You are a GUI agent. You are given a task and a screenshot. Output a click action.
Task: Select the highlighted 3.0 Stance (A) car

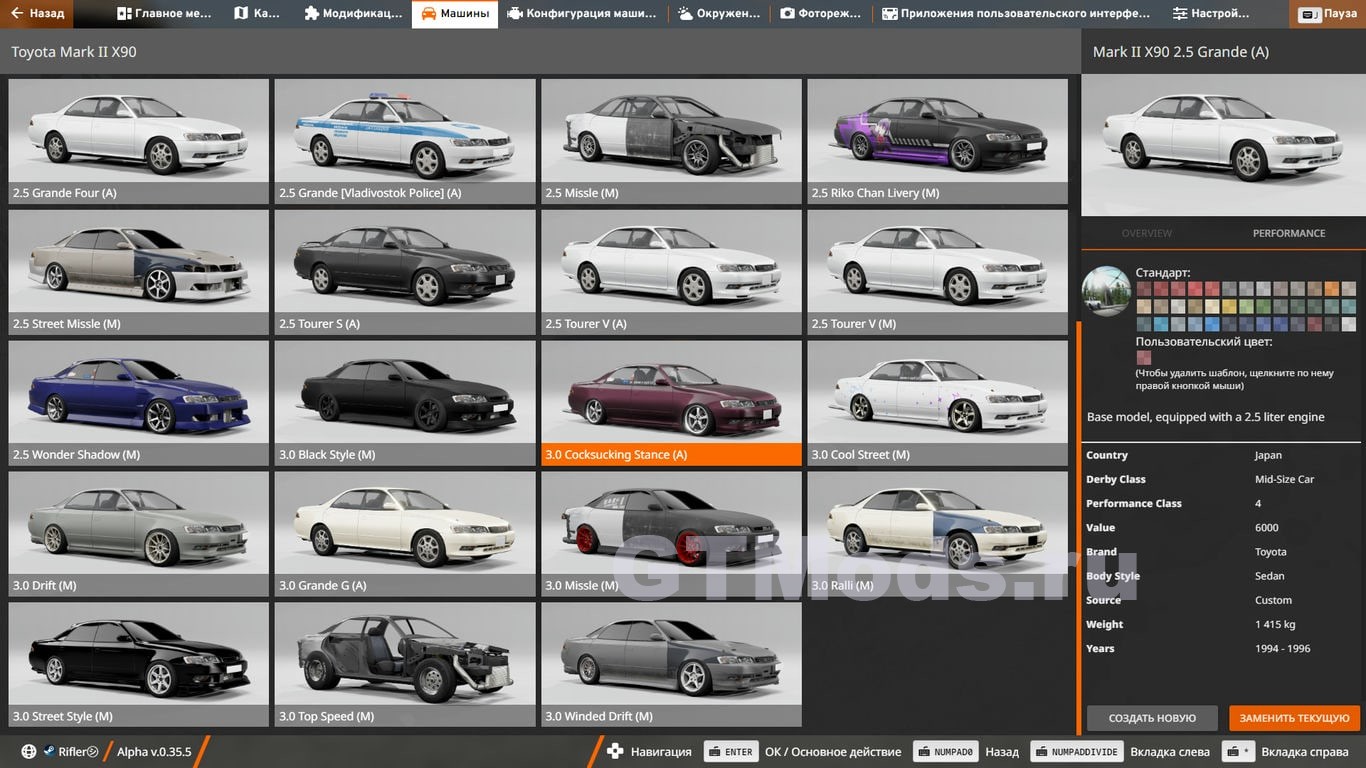pyautogui.click(x=671, y=403)
